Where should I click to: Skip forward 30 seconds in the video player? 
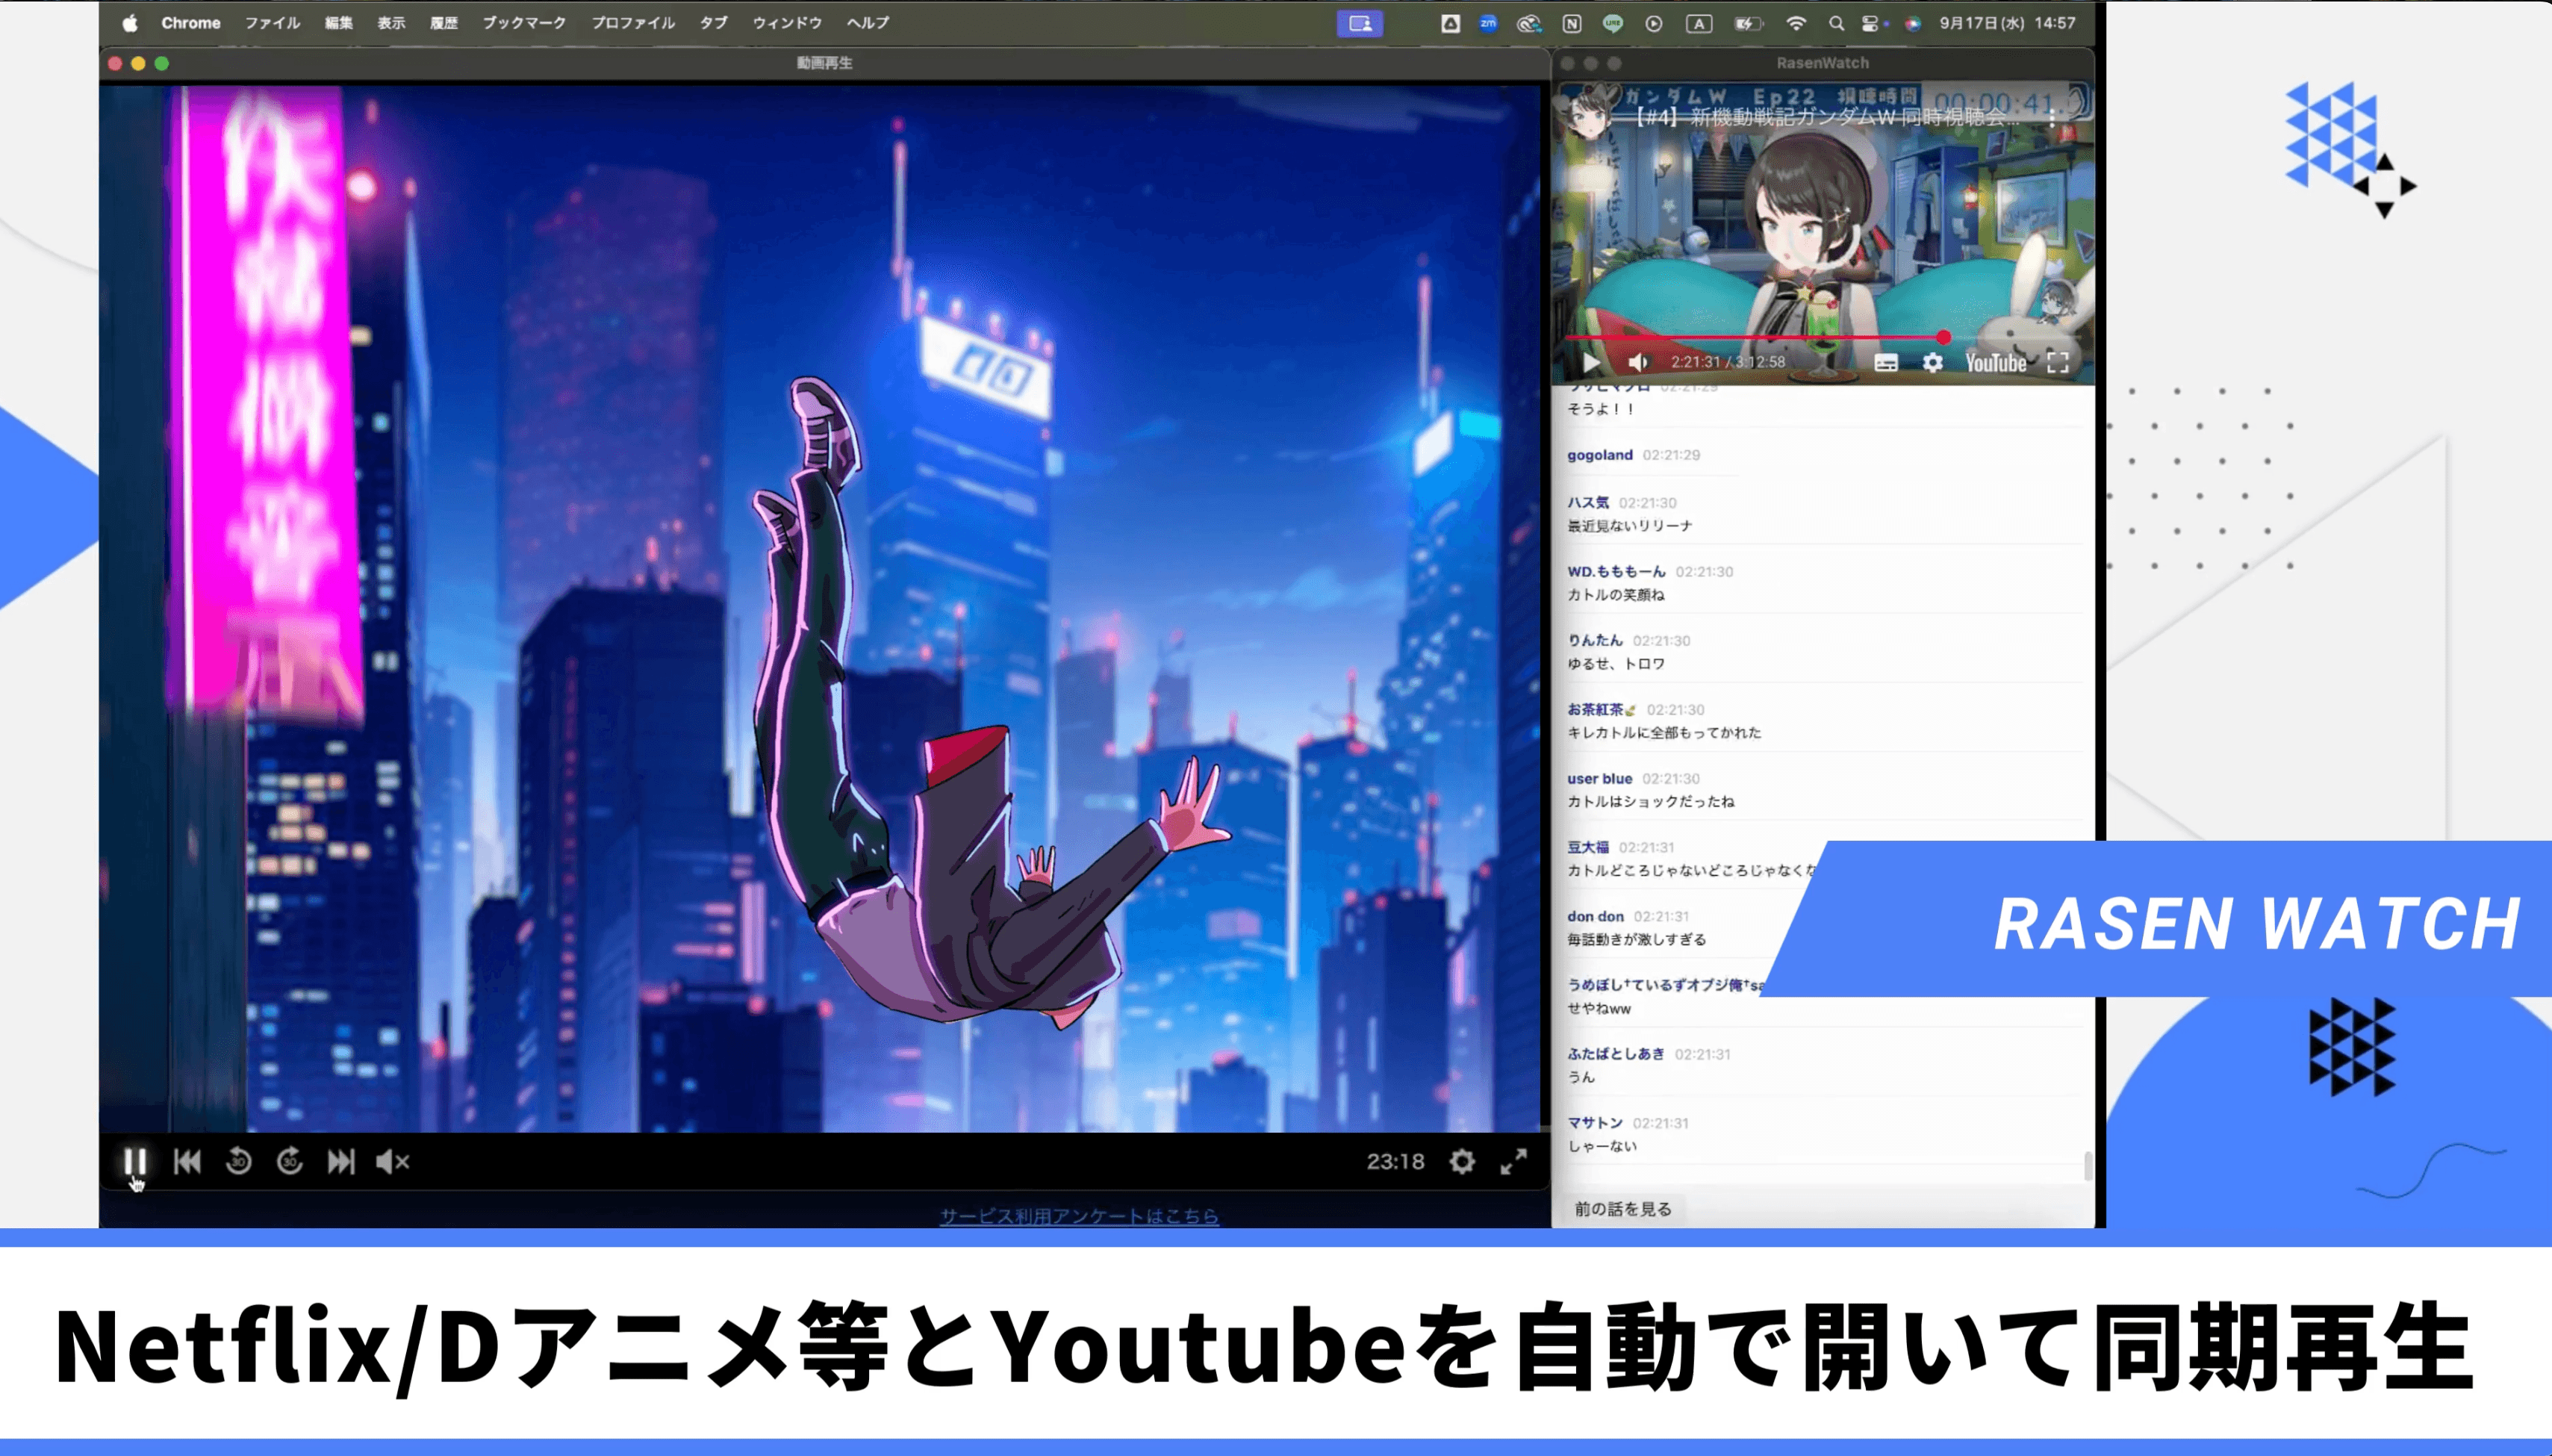click(290, 1160)
